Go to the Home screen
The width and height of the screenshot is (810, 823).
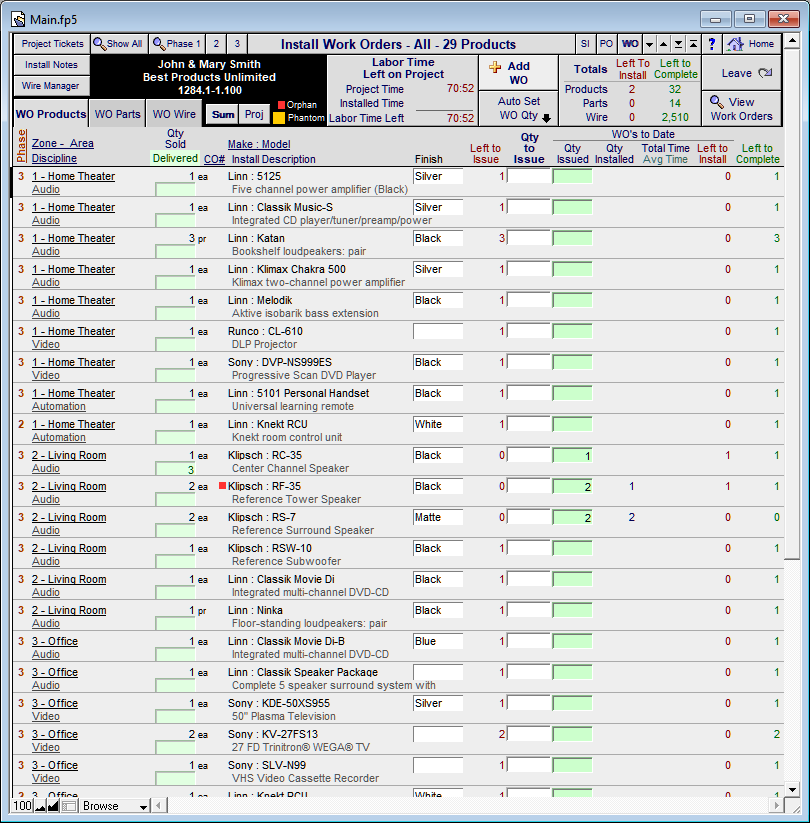coord(752,44)
